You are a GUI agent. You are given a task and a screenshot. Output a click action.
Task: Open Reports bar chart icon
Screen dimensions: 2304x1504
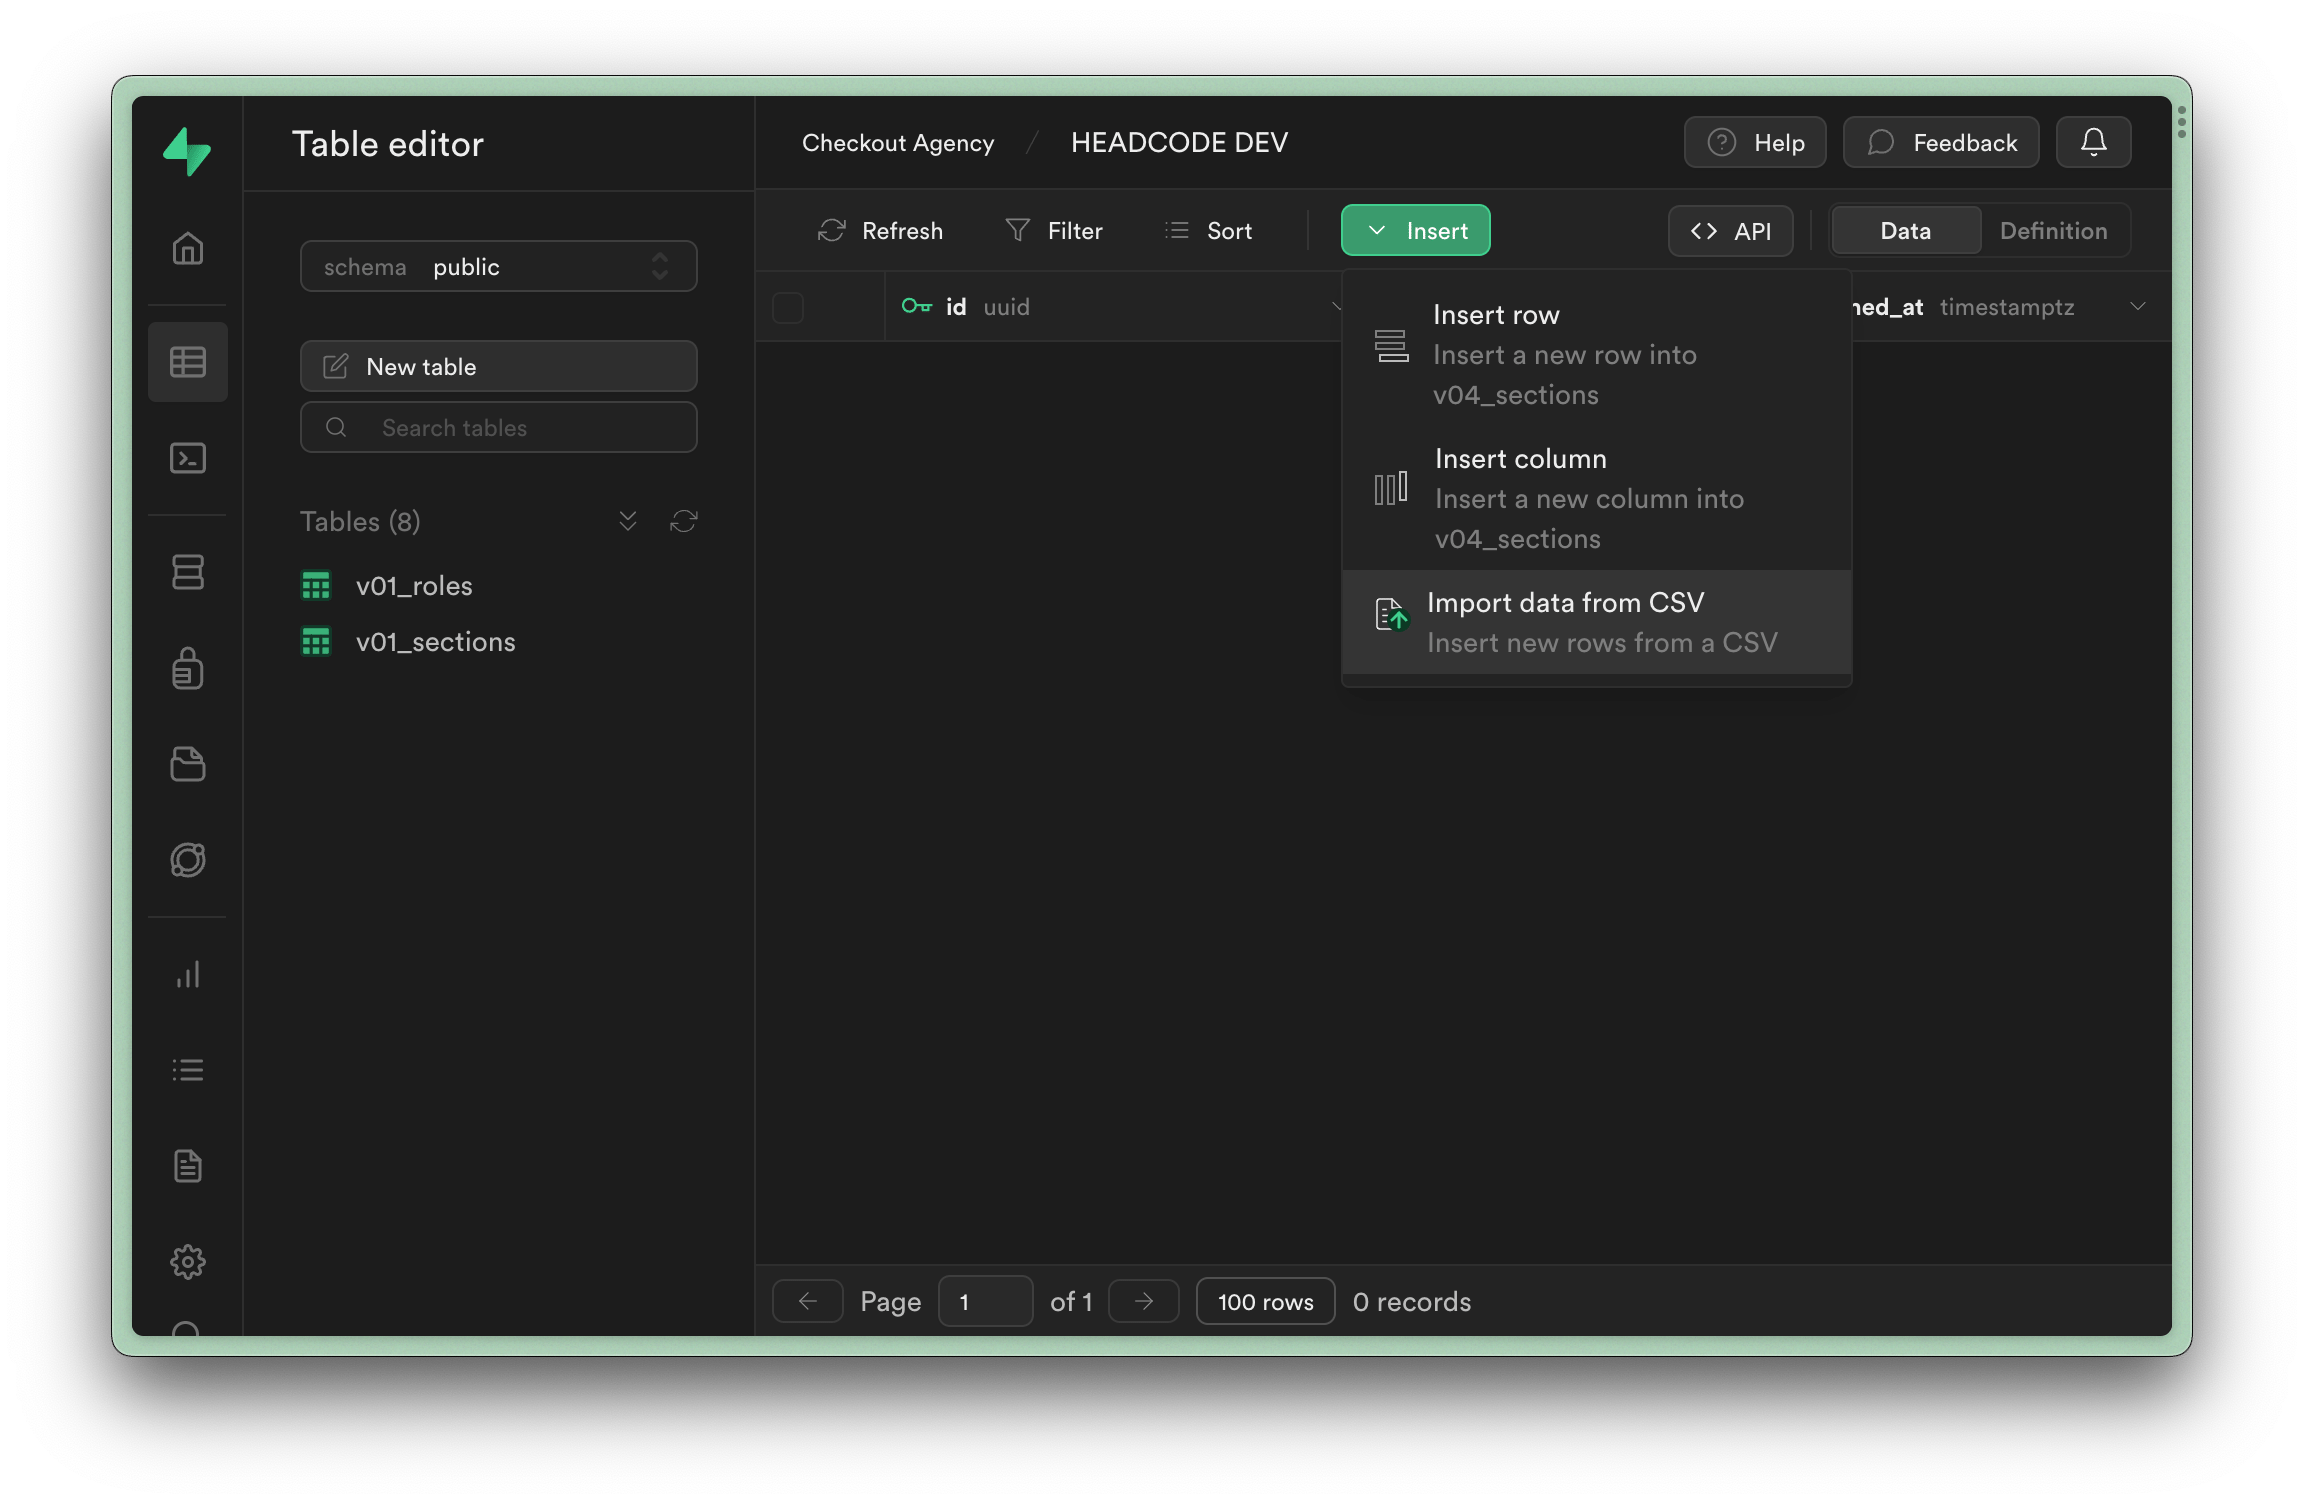[x=188, y=974]
